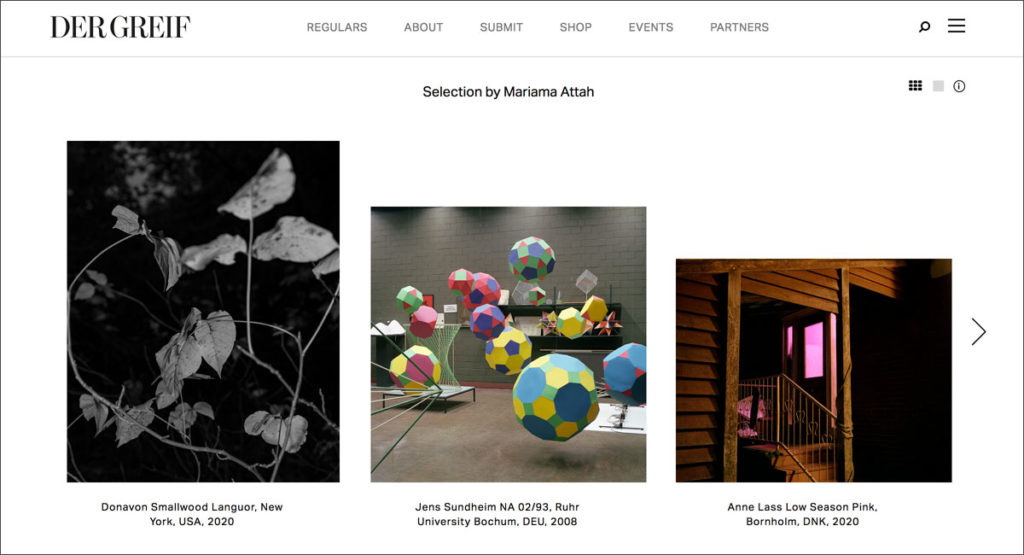Open the REGULARS menu item
1024x555 pixels.
(337, 27)
